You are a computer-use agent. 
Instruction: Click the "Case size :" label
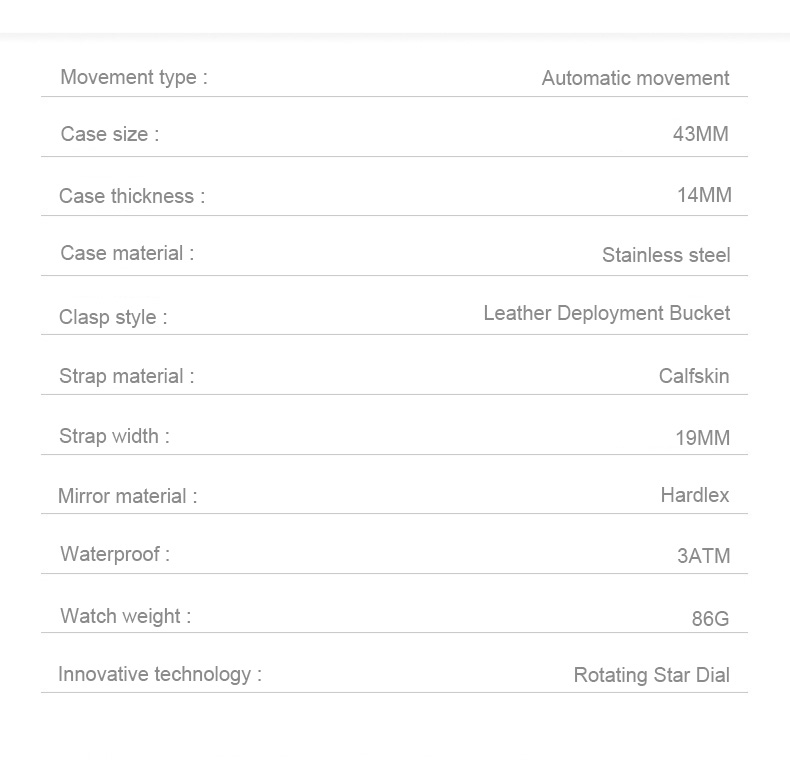click(x=110, y=134)
